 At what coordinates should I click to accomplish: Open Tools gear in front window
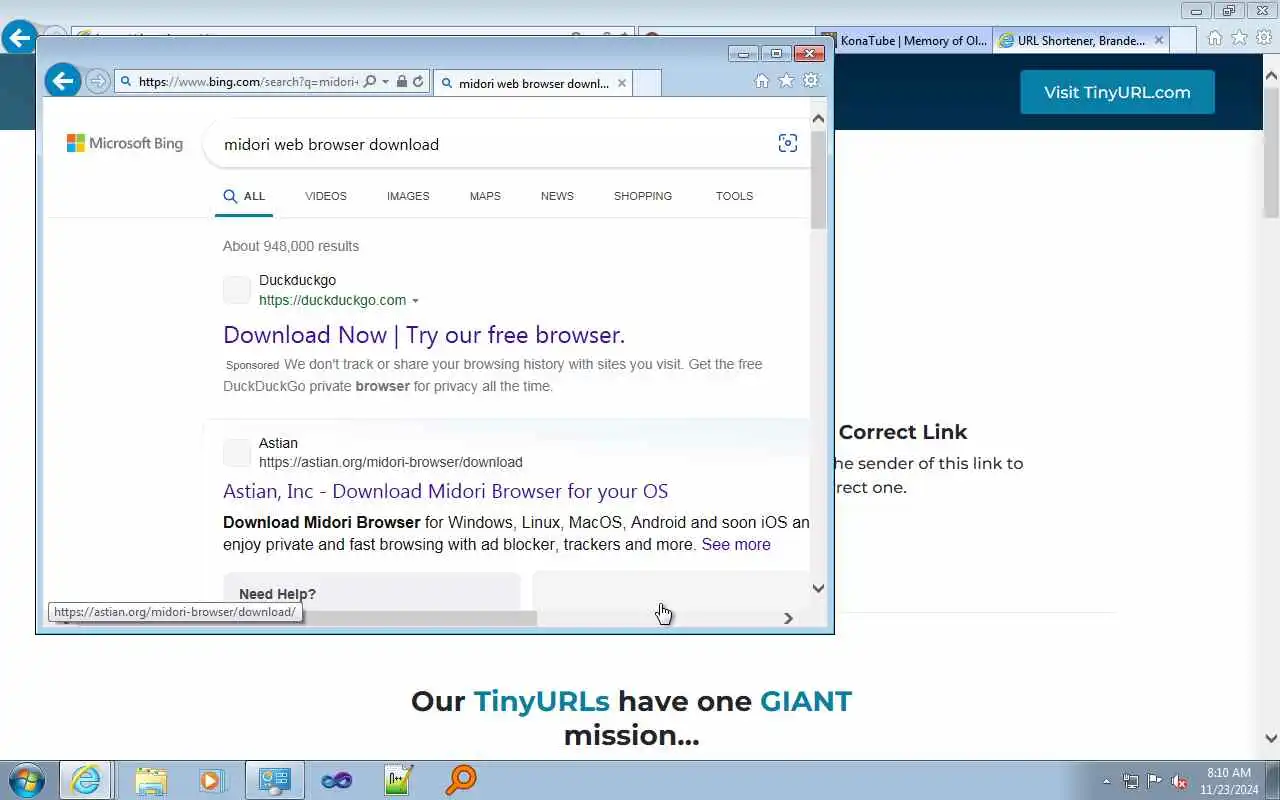[x=811, y=81]
